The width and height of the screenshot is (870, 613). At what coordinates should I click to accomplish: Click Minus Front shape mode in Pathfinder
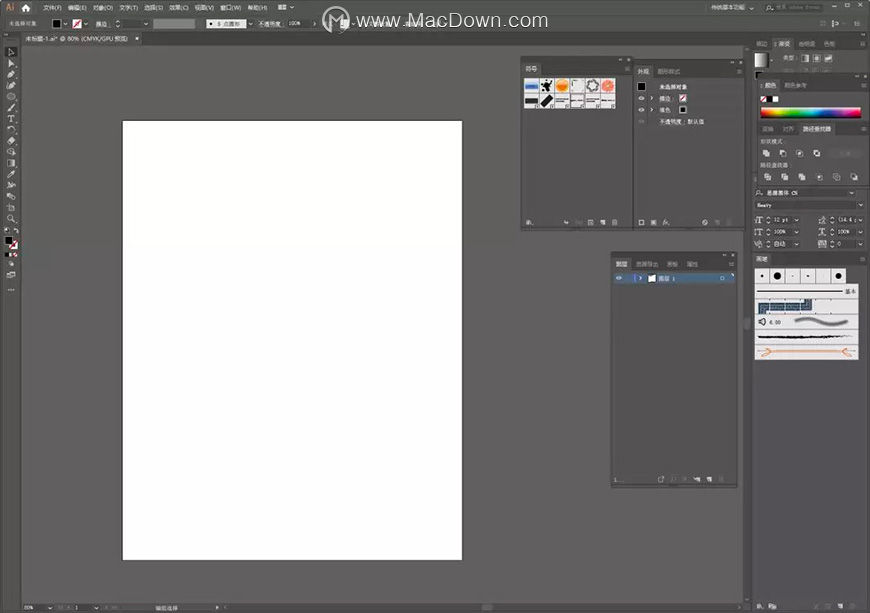point(783,153)
